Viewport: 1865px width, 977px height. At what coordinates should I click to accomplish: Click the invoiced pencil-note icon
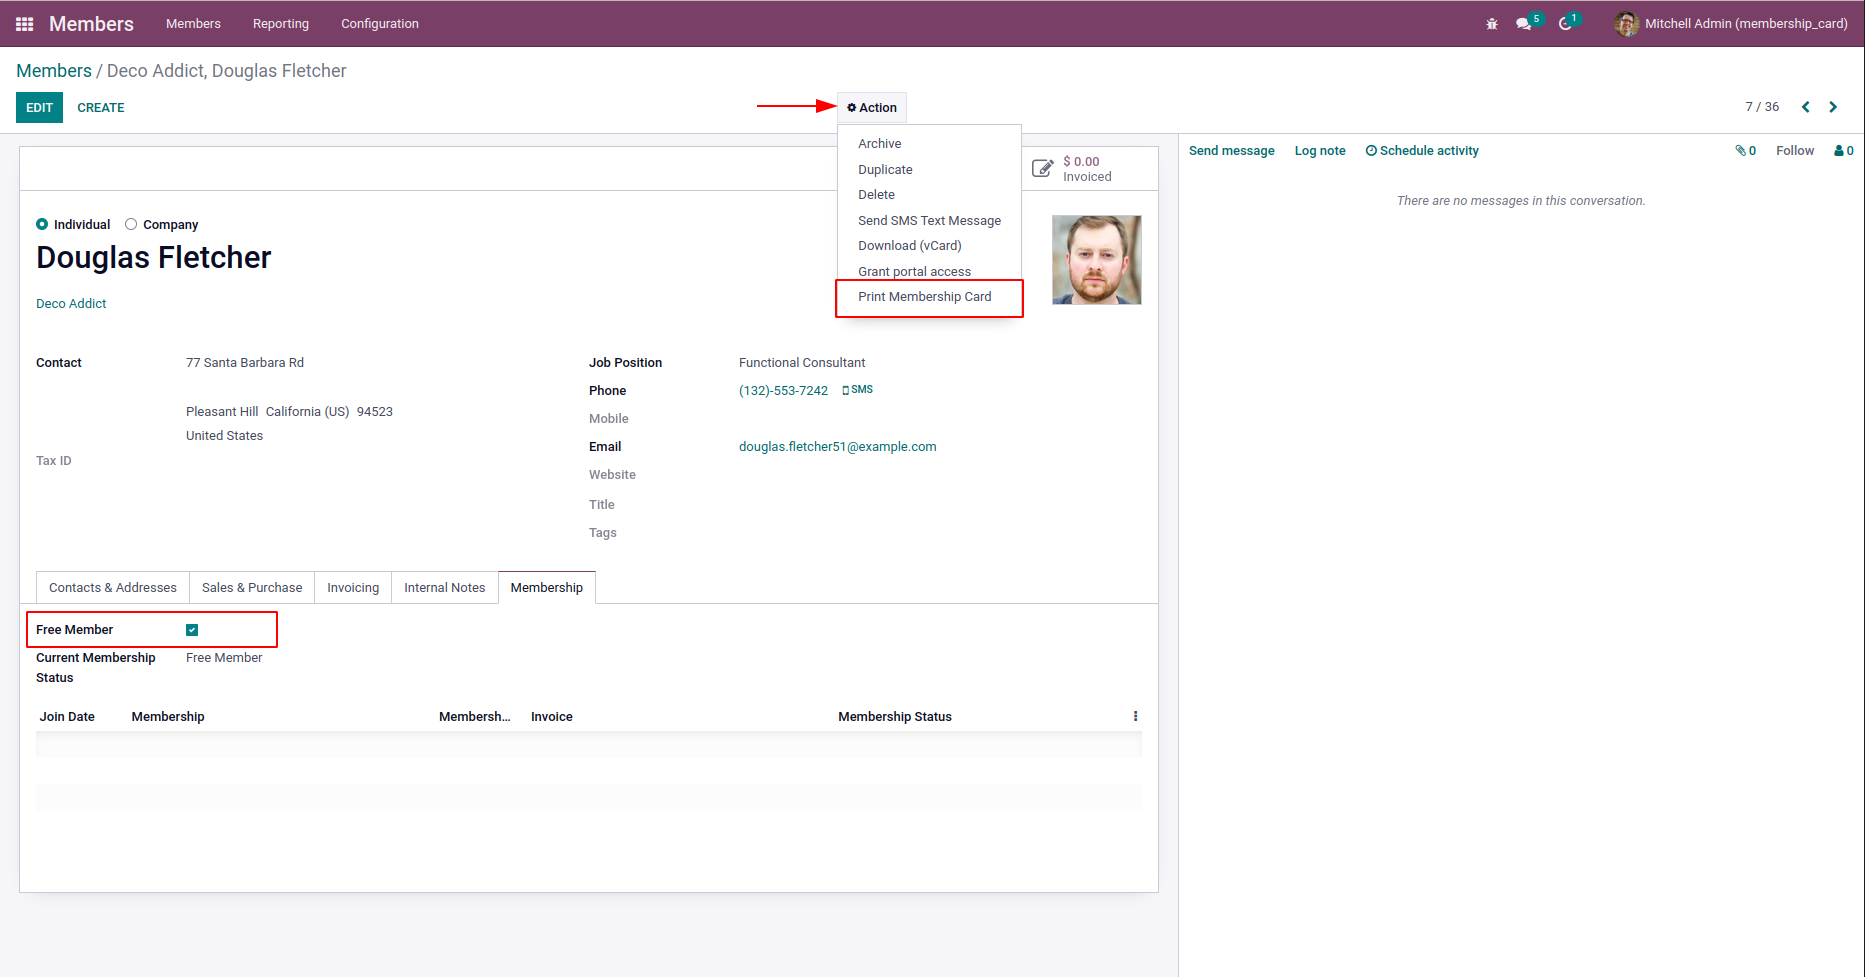1042,169
